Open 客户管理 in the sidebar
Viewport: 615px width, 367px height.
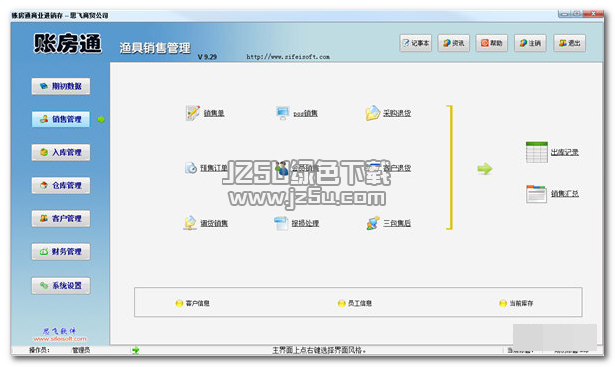coord(61,218)
